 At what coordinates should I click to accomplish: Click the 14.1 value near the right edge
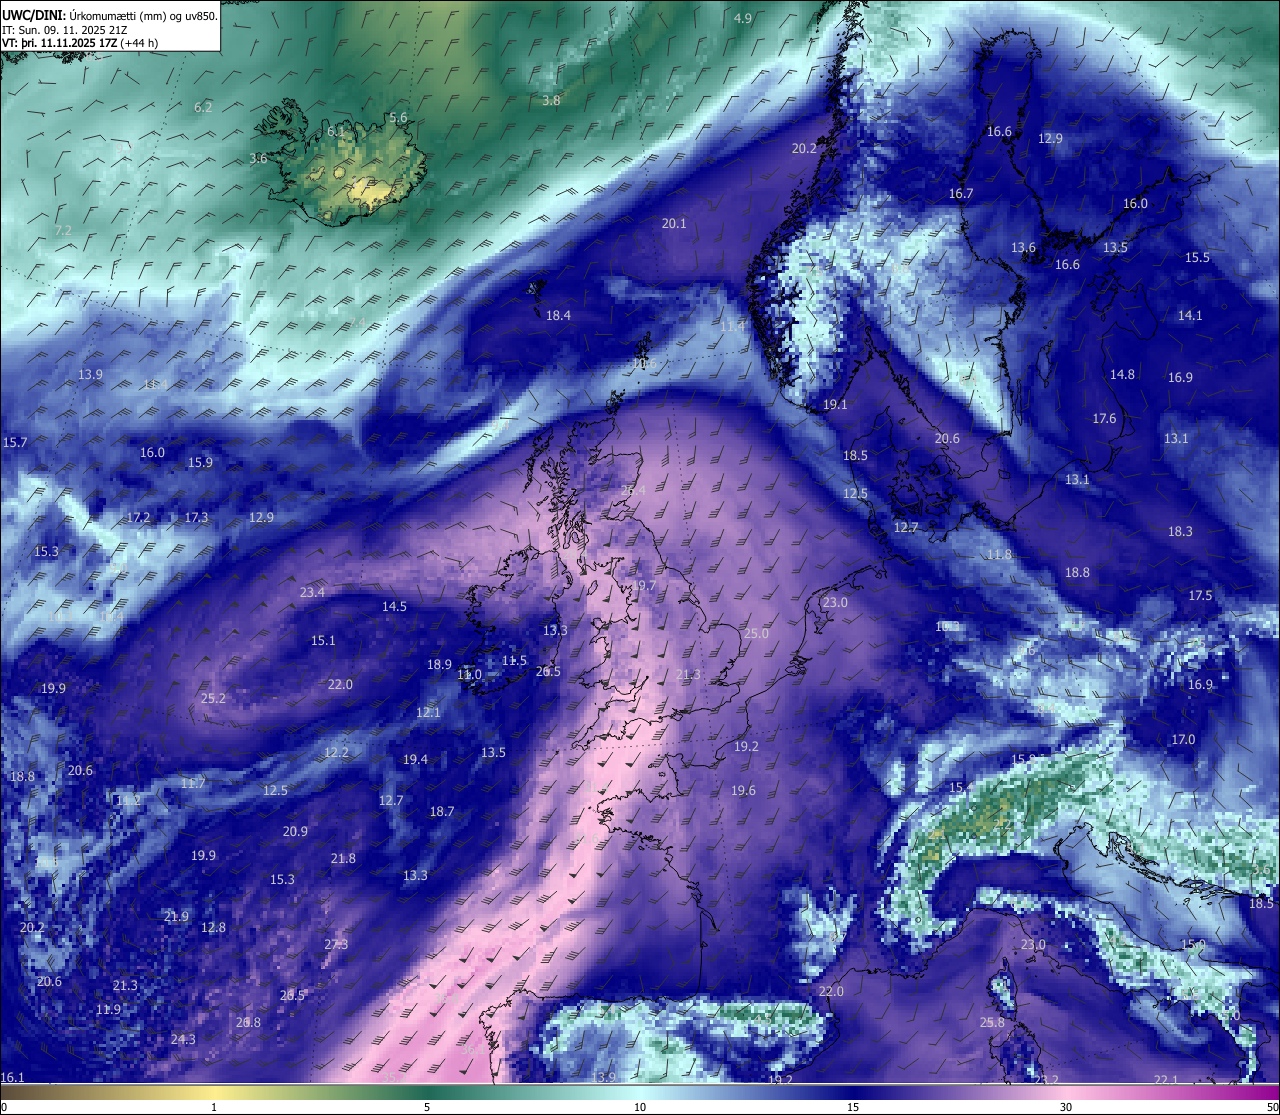(x=1190, y=316)
